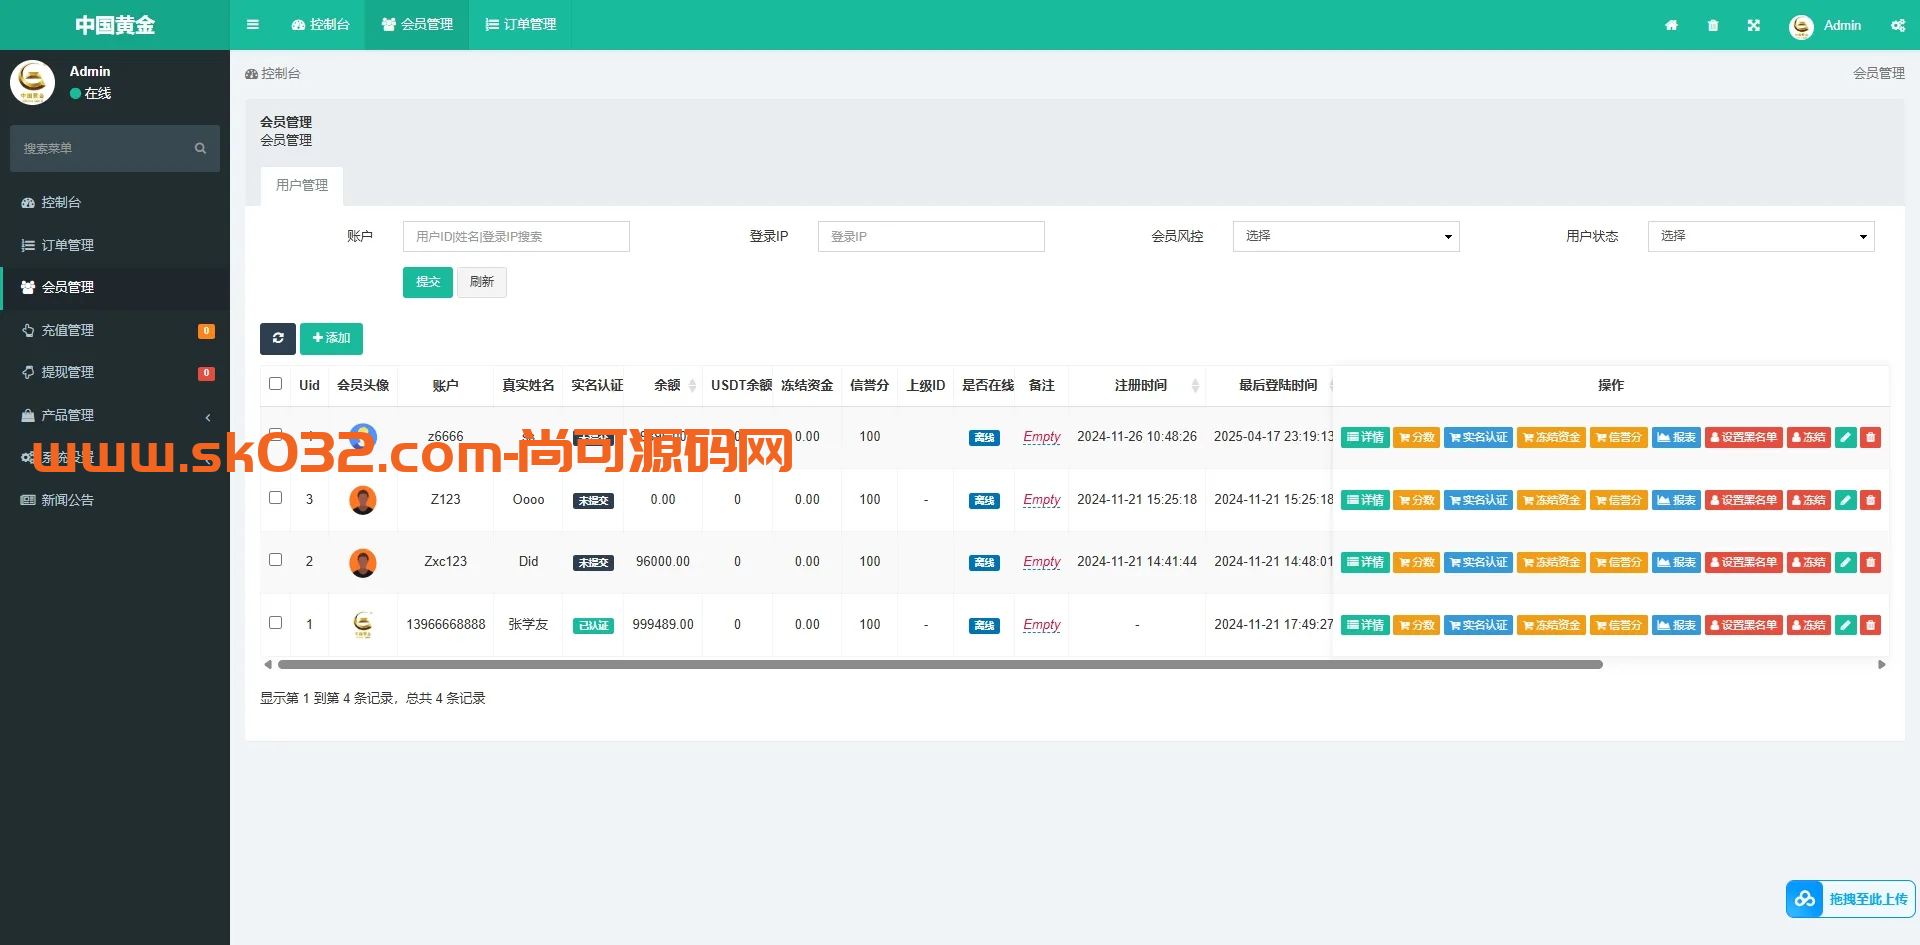Click the 实名认证 button for user Z123
This screenshot has height=945, width=1920.
1478,500
